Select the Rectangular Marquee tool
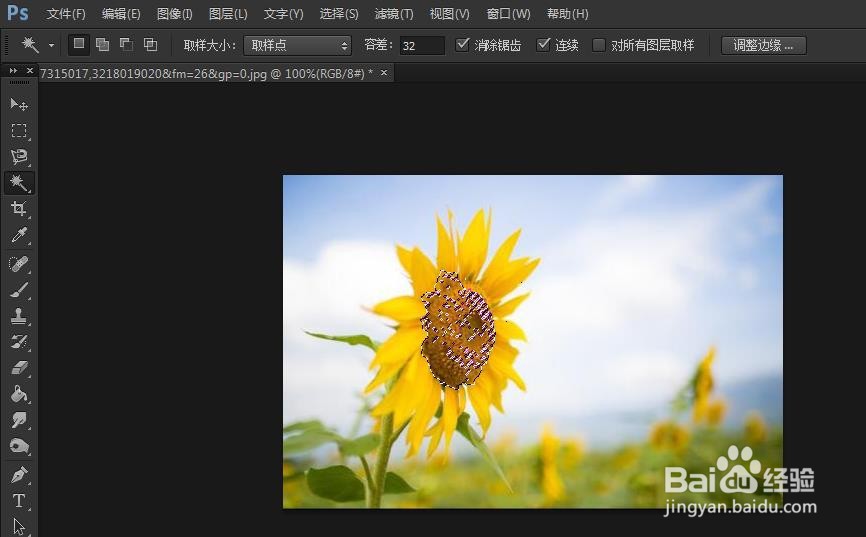The height and width of the screenshot is (537, 866). coord(19,130)
